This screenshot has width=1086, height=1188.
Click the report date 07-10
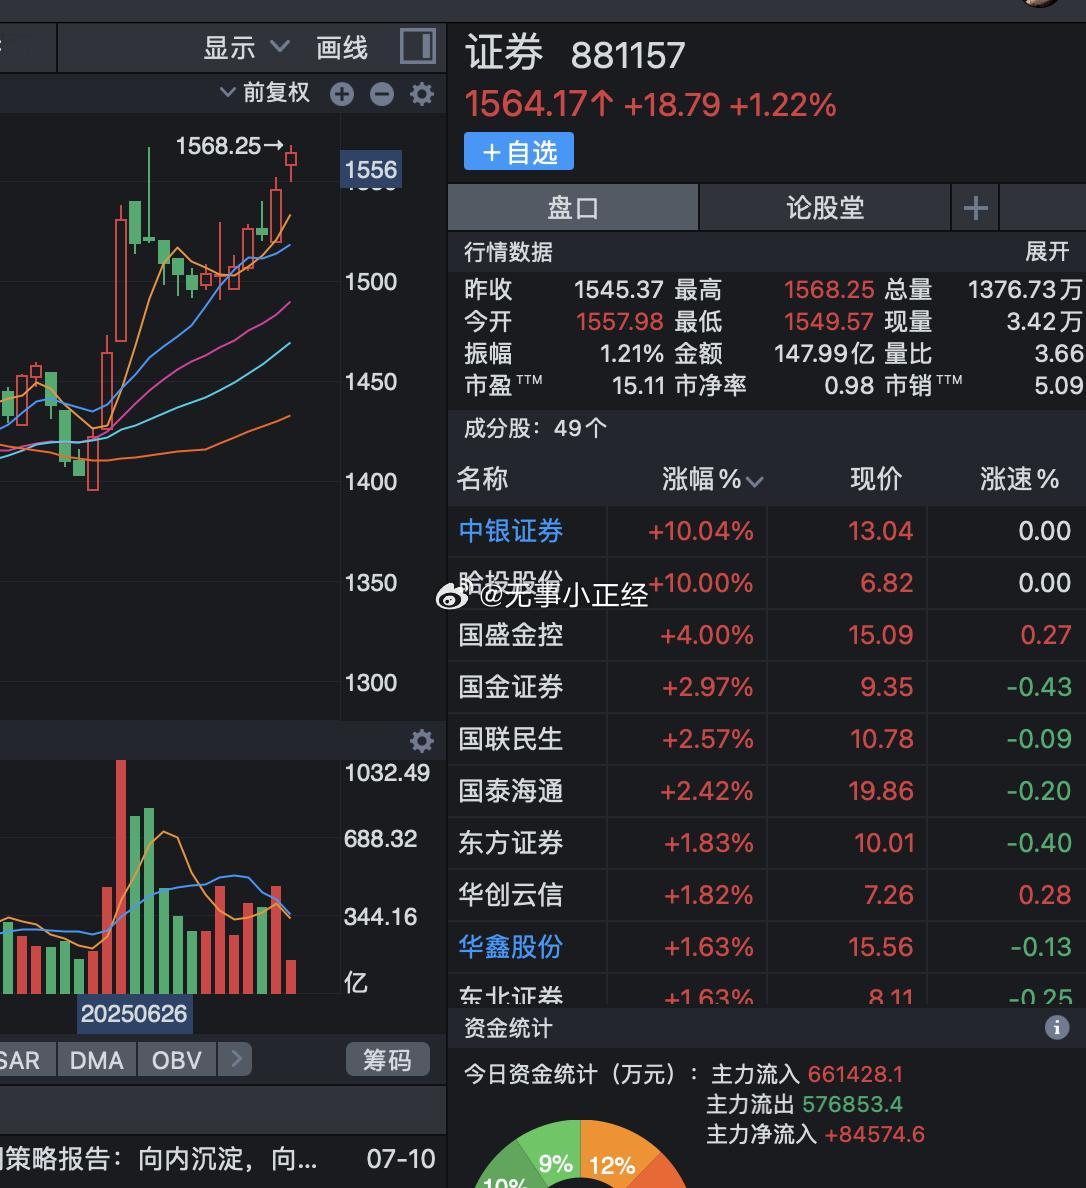401,1158
